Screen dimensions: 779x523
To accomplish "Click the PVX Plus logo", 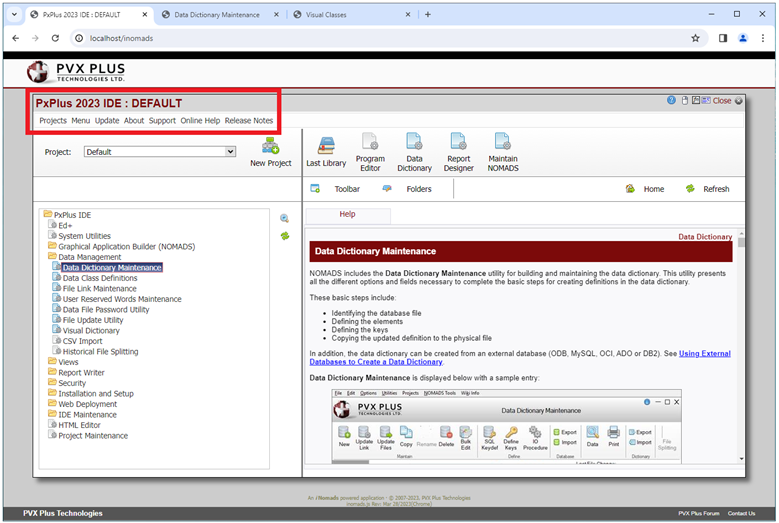I will [76, 72].
